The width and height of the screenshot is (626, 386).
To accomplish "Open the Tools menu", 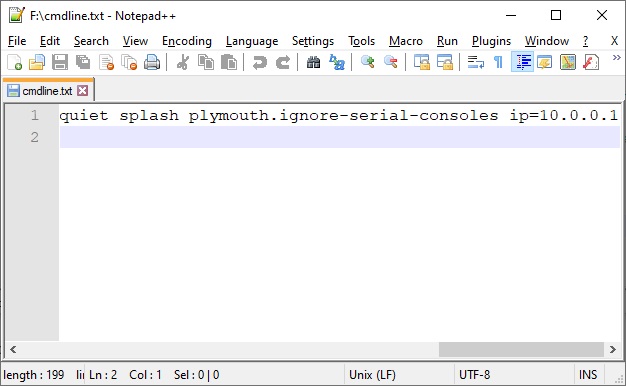I will (x=361, y=41).
